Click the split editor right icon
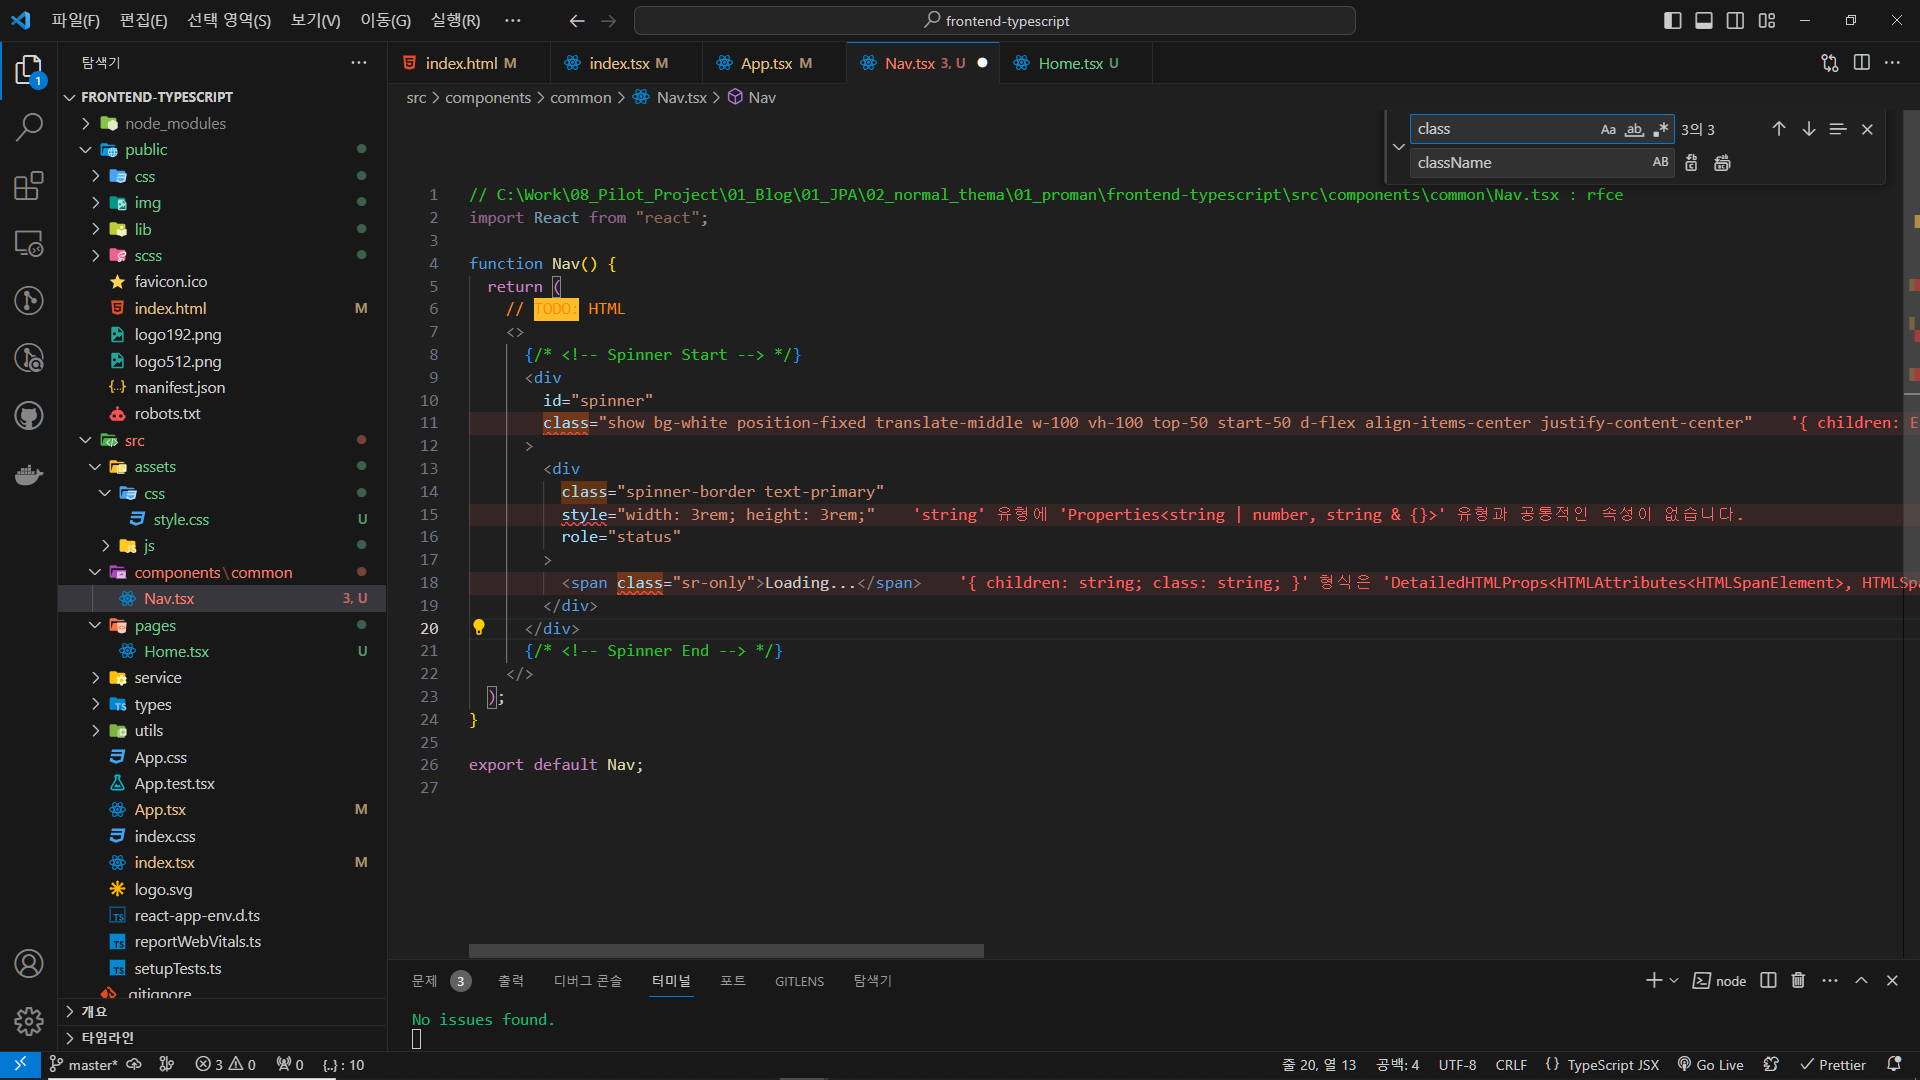Image resolution: width=1920 pixels, height=1080 pixels. pos(1861,63)
